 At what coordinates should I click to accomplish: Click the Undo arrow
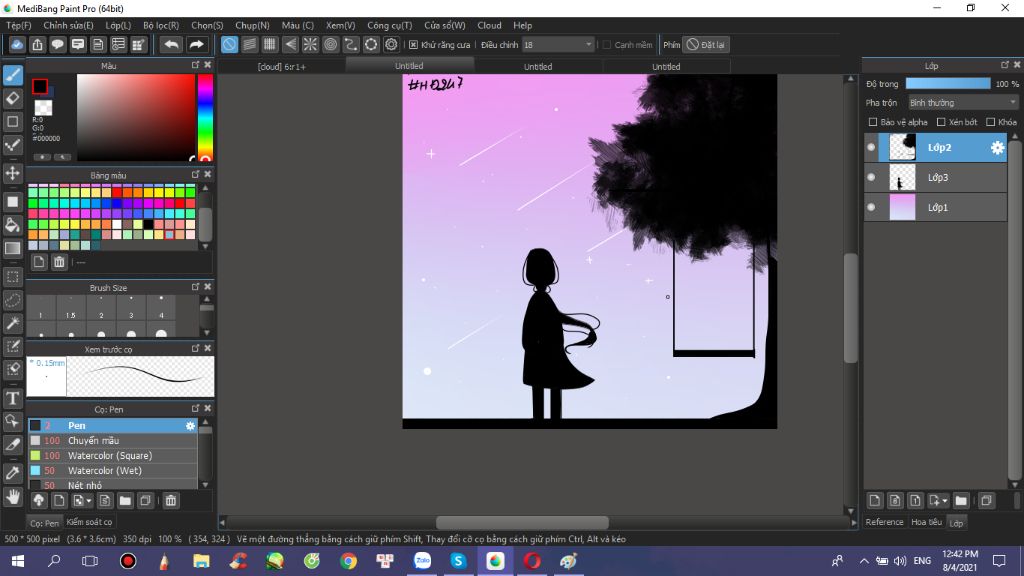tap(172, 44)
